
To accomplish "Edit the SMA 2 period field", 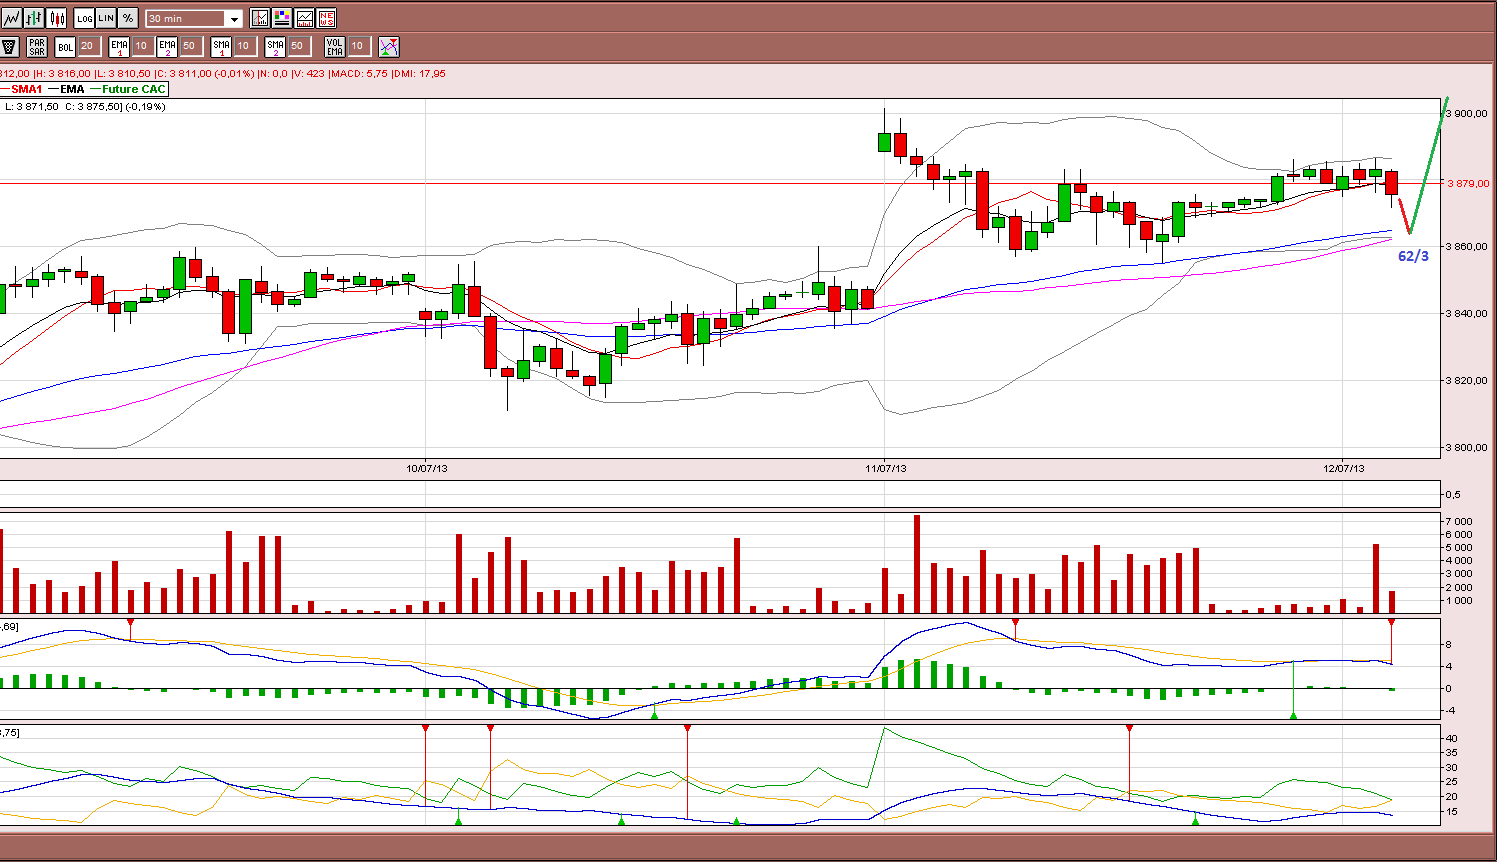I will tap(298, 46).
